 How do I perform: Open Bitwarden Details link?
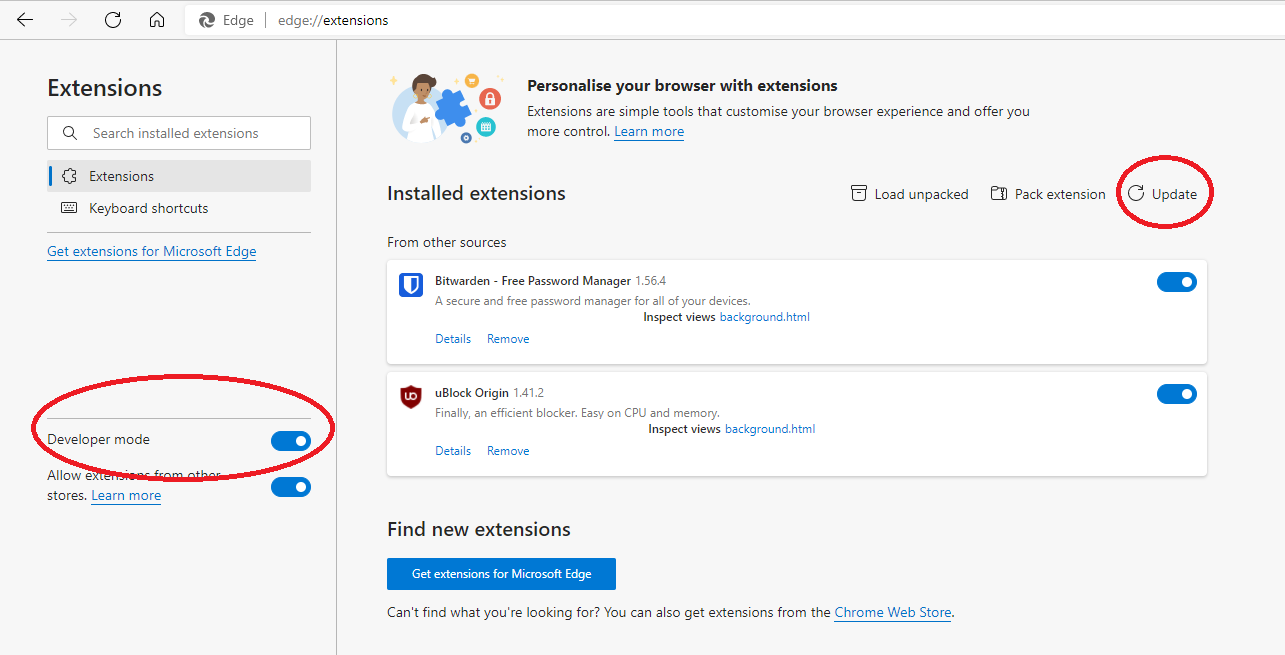click(453, 339)
